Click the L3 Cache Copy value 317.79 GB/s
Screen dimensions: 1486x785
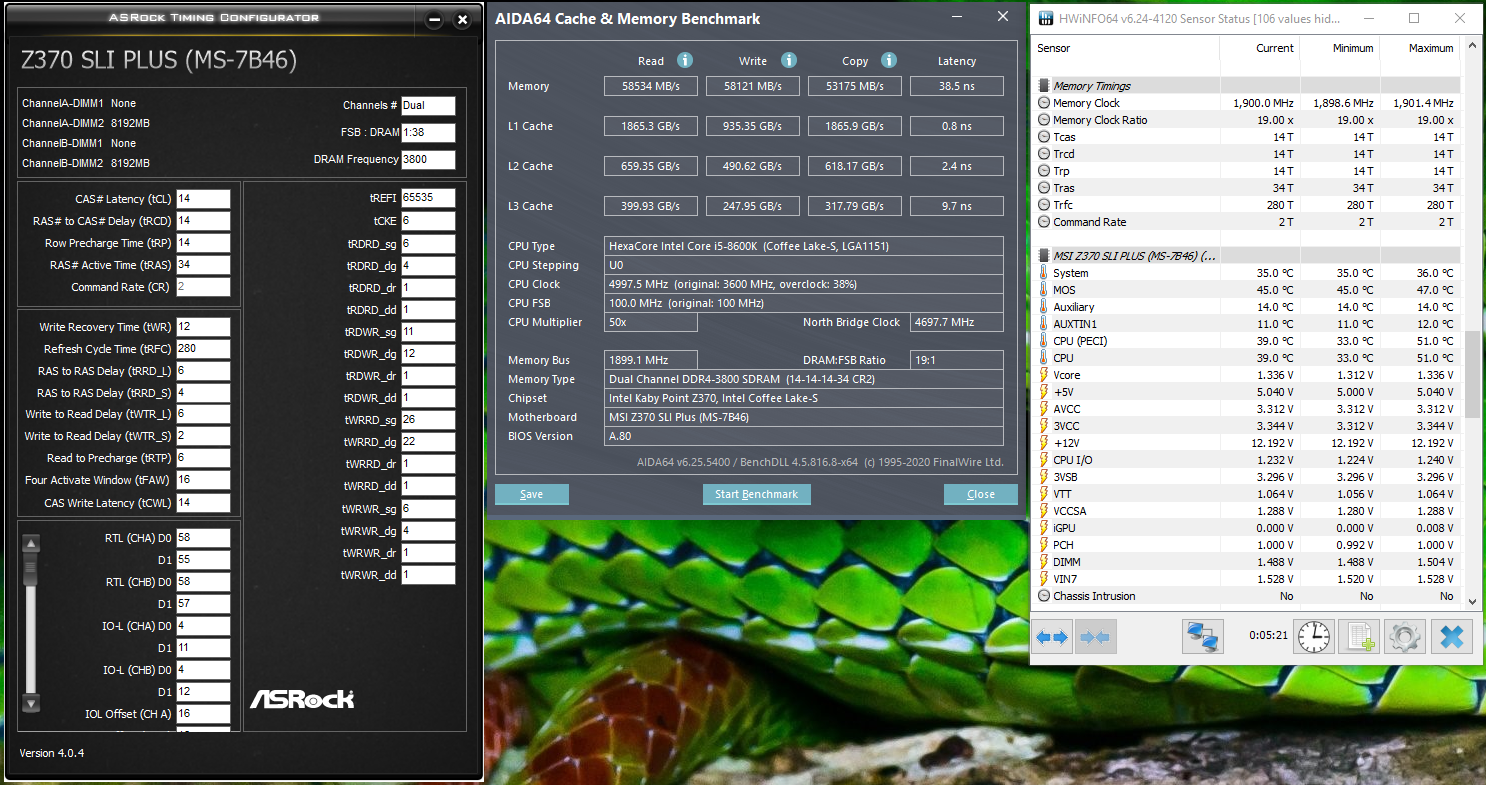pos(854,206)
